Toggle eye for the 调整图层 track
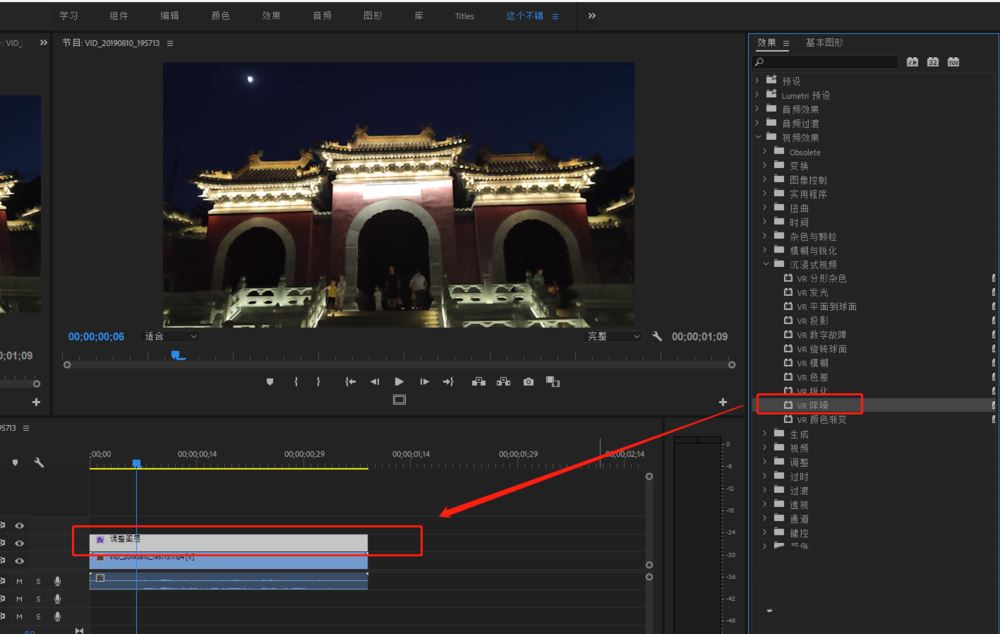1000x634 pixels. pyautogui.click(x=20, y=543)
